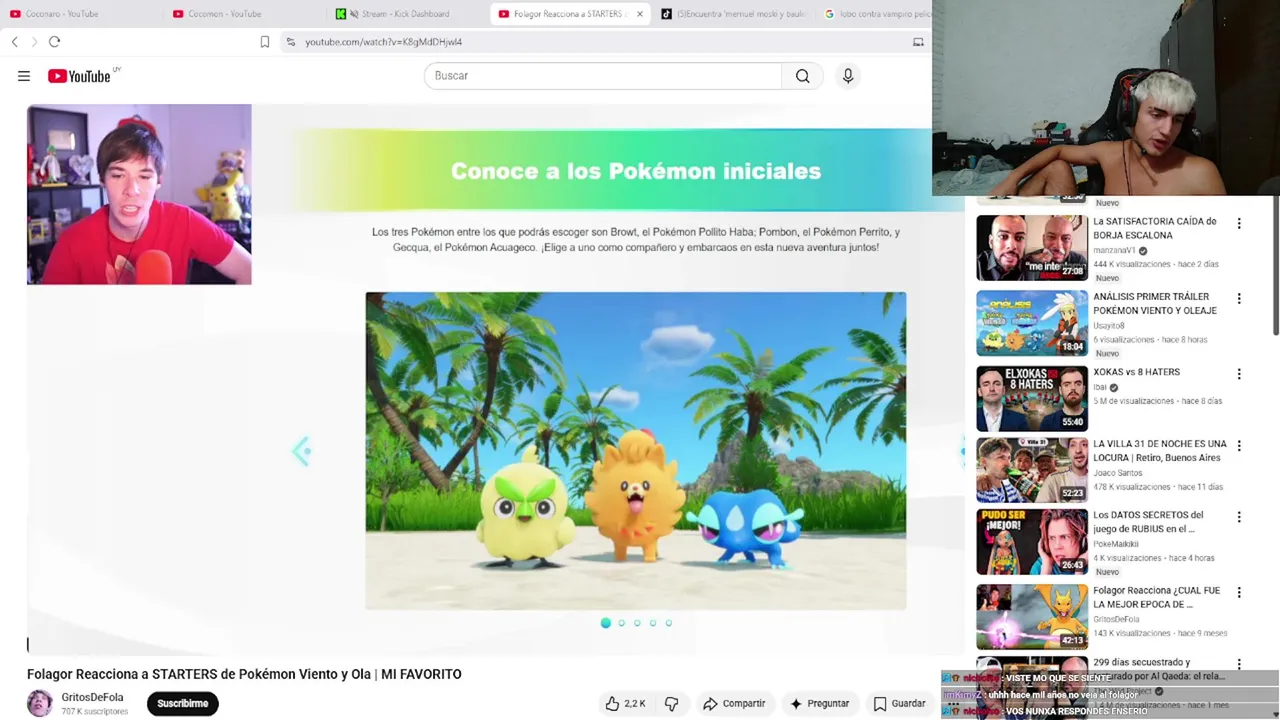Dislike the video

click(672, 704)
